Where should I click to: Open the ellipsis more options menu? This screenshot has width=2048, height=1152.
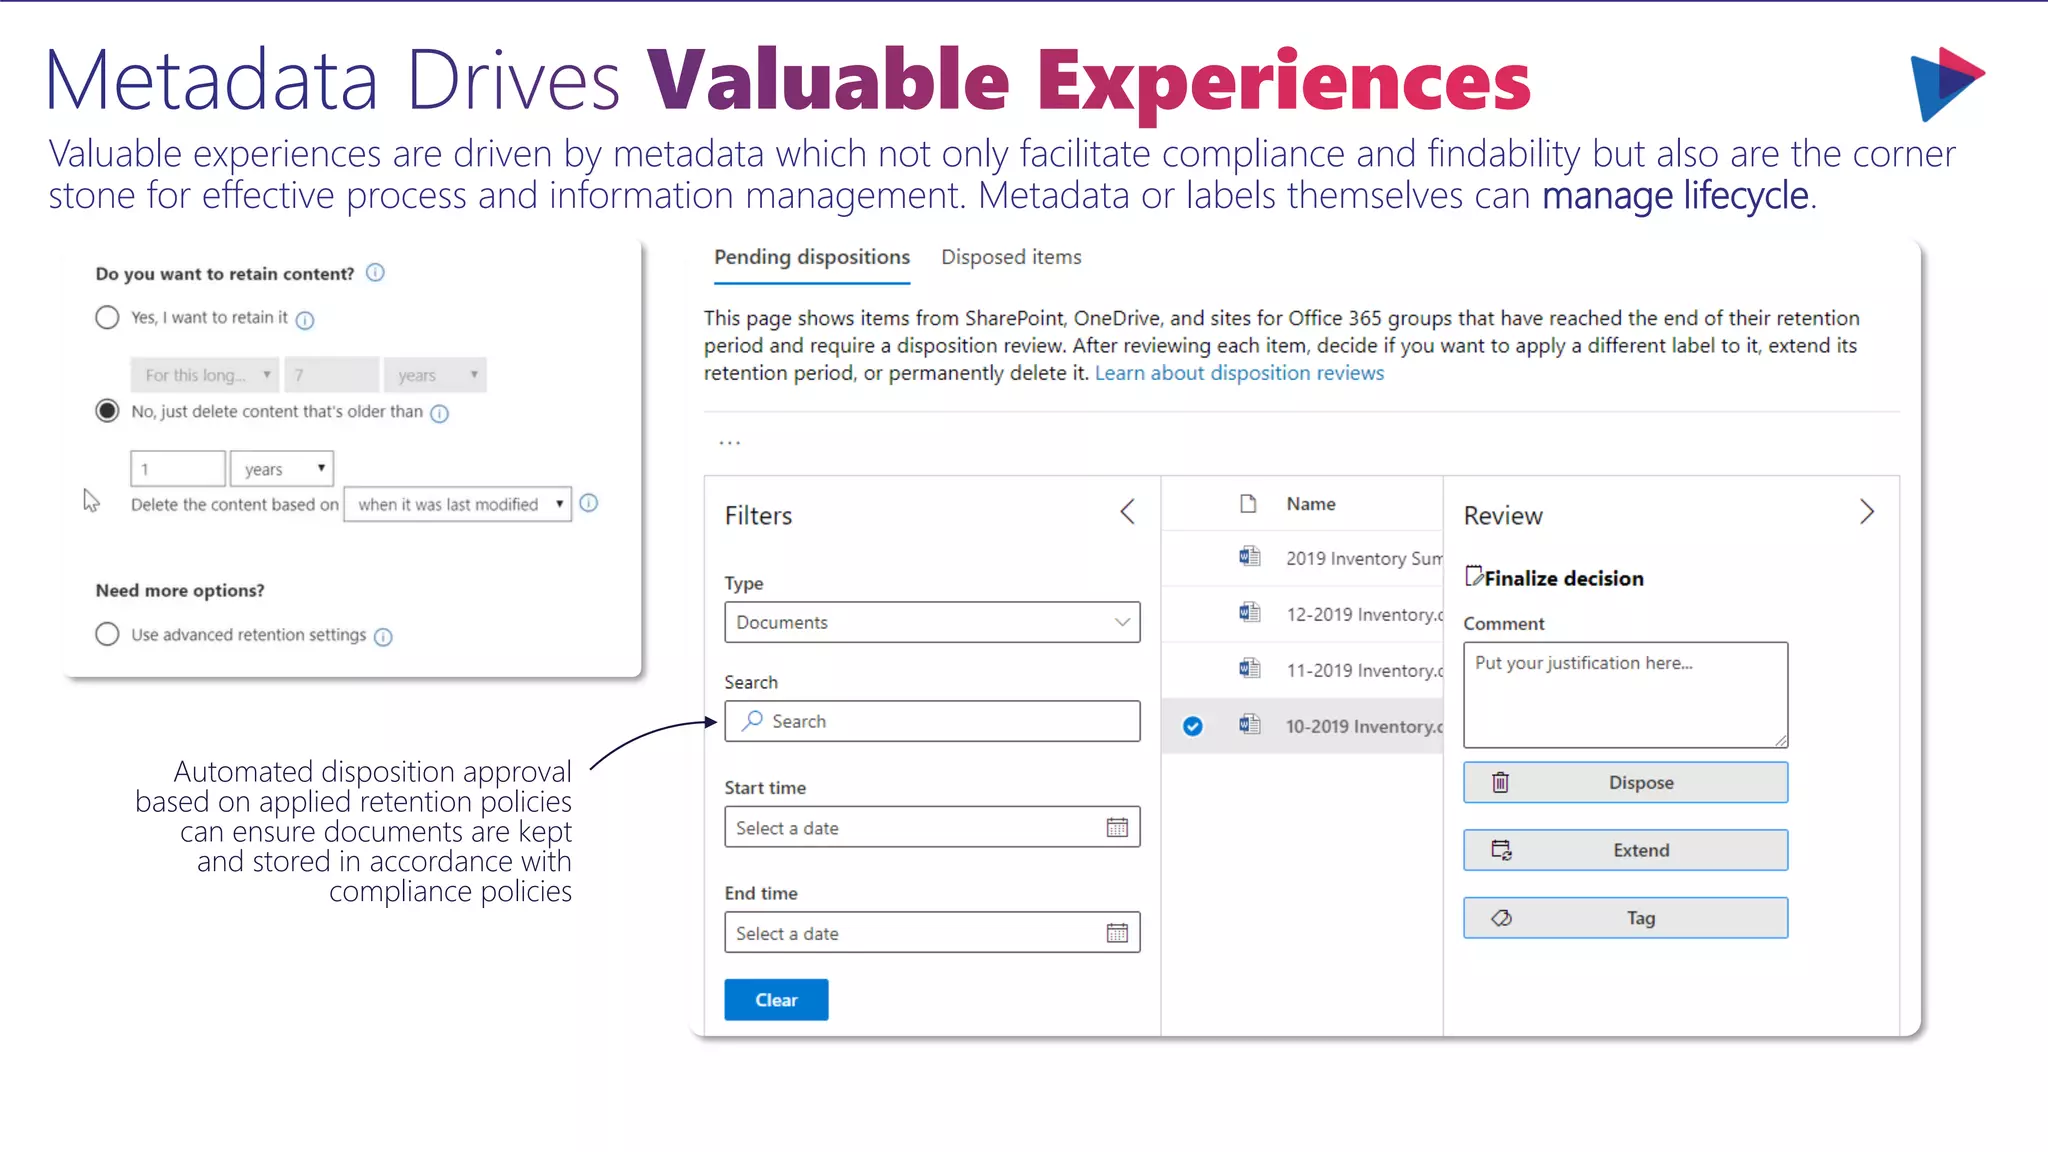[730, 442]
